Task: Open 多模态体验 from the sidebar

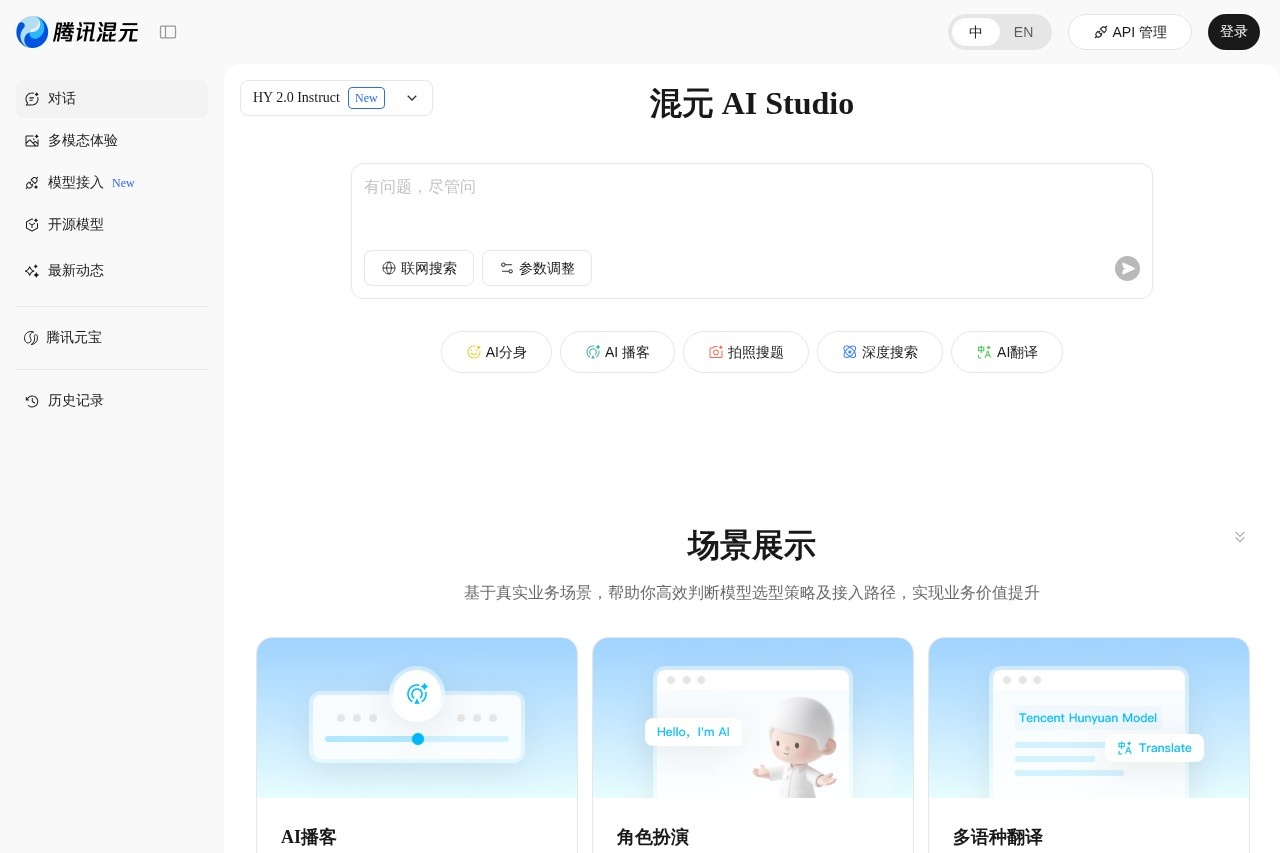Action: pyautogui.click(x=83, y=140)
